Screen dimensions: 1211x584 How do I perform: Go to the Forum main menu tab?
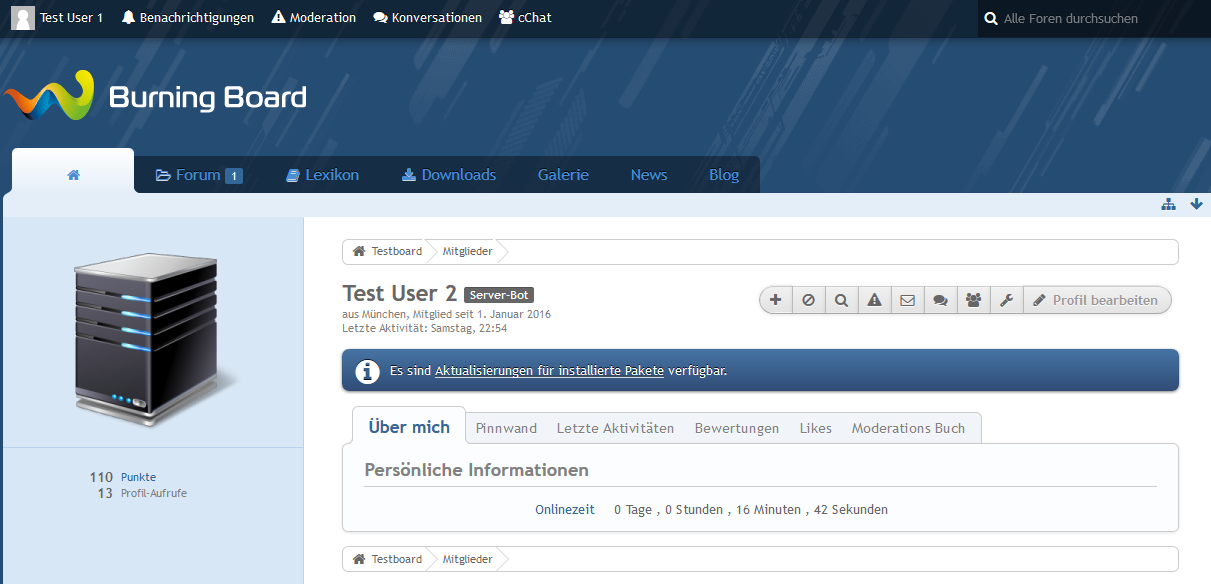coord(198,175)
